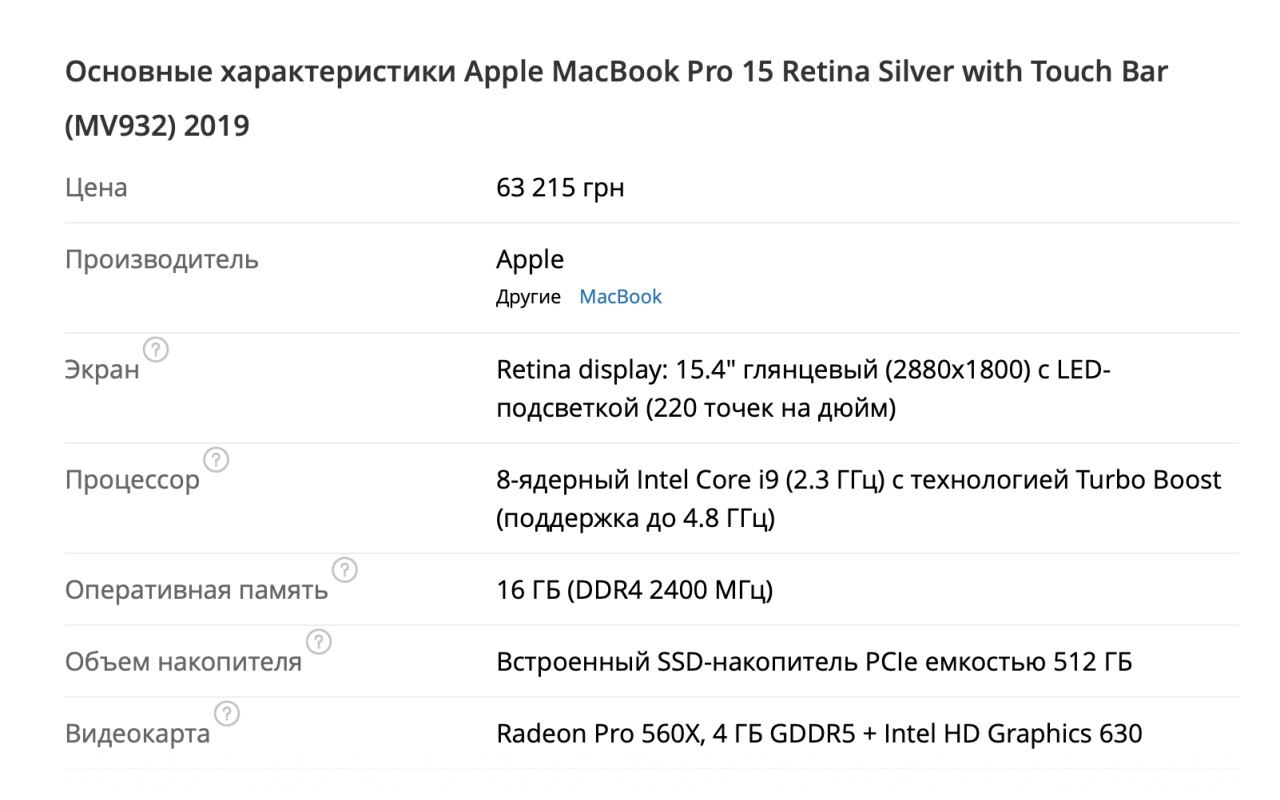Click the Apple manufacturer name

[x=530, y=260]
